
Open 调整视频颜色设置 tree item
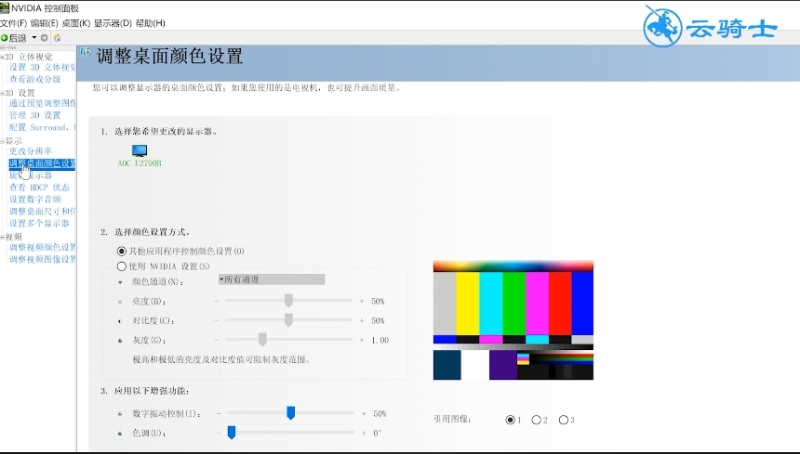click(x=42, y=247)
